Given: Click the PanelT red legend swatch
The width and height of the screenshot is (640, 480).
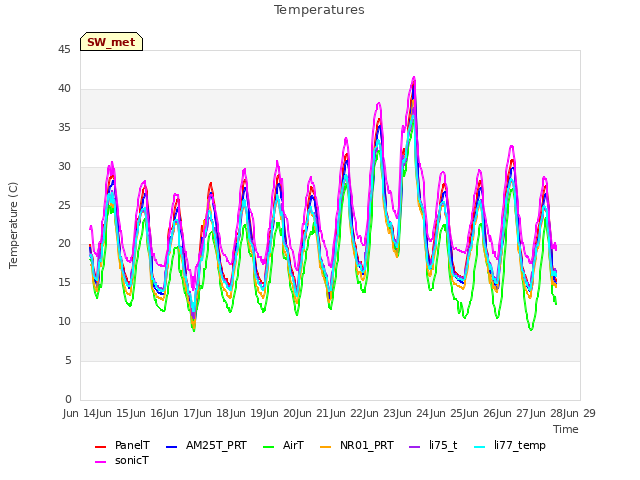Looking at the screenshot, I should pyautogui.click(x=100, y=447).
